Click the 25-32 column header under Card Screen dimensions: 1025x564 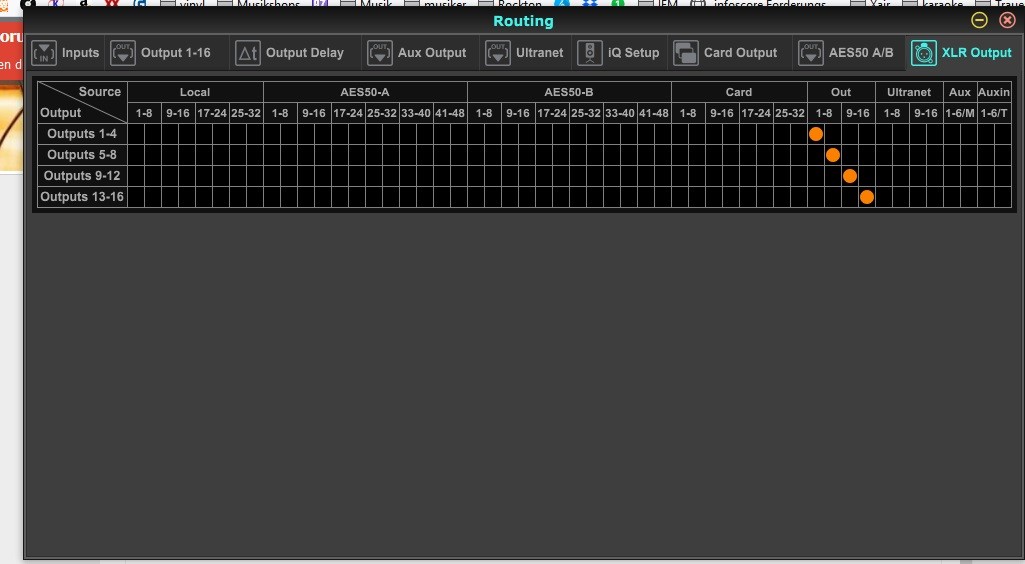coord(790,113)
